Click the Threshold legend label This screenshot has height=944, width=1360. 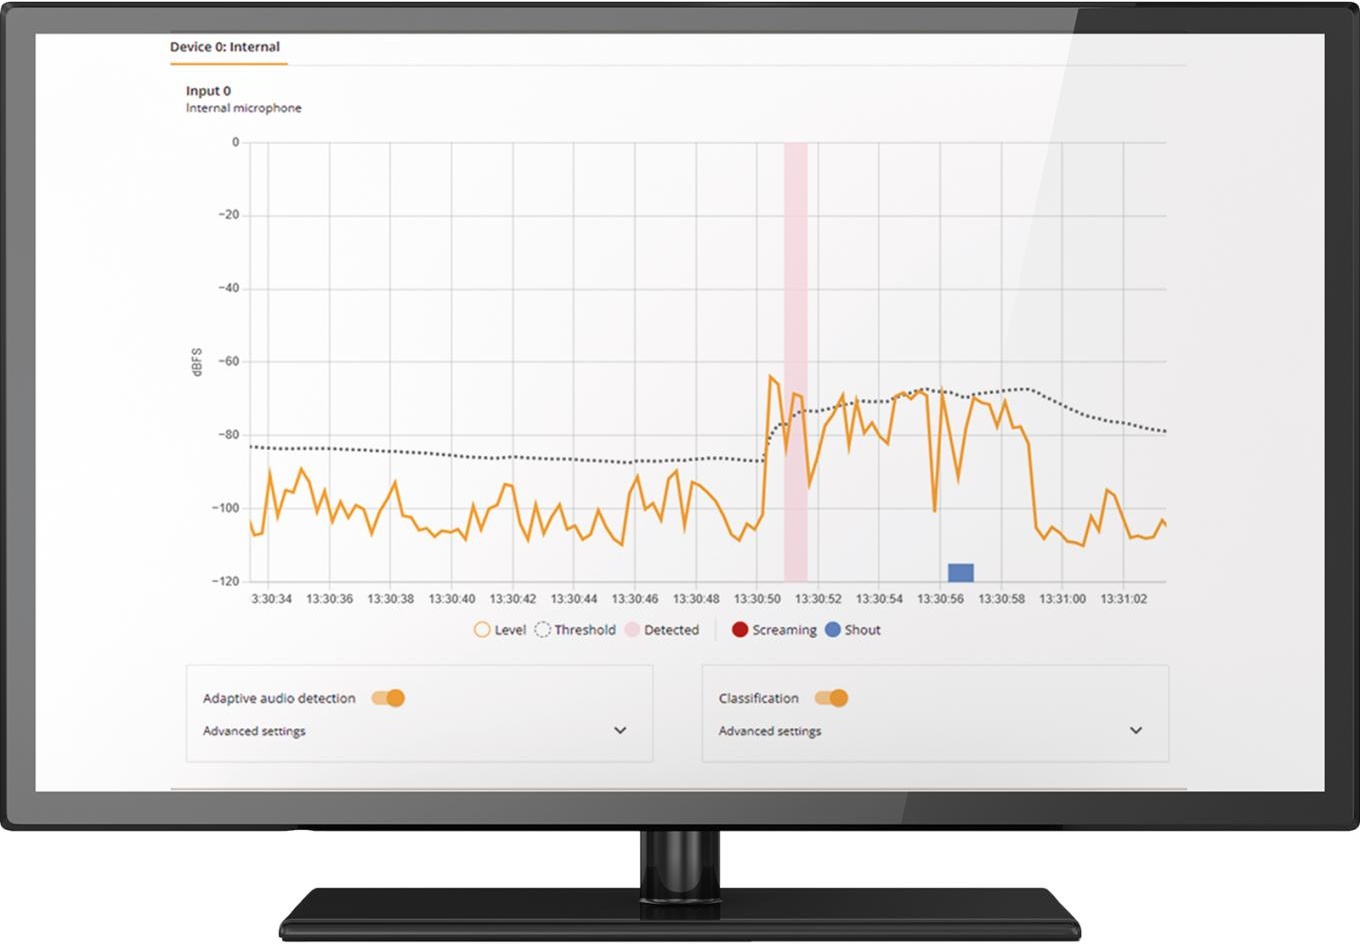click(x=585, y=630)
